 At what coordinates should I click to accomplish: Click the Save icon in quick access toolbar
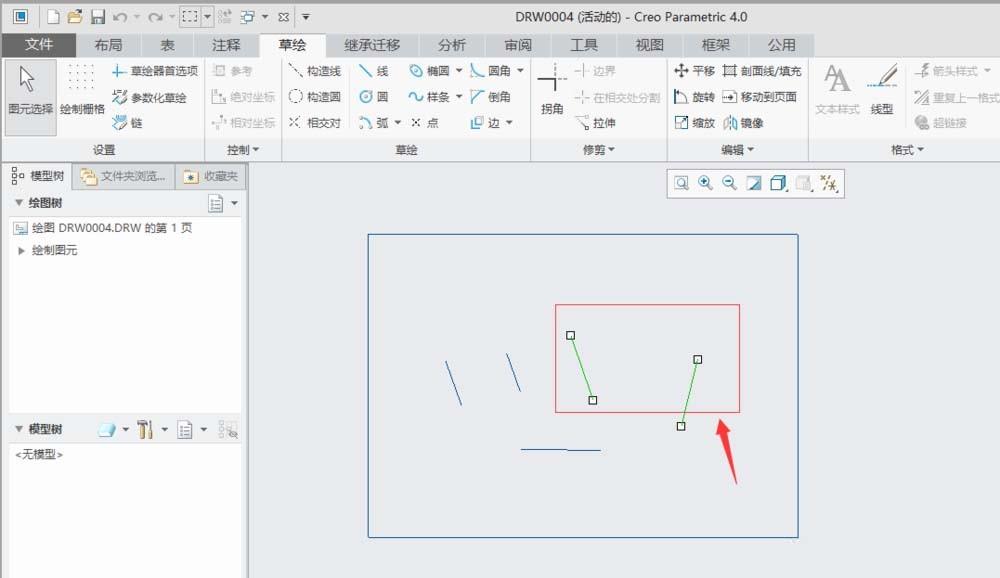[98, 17]
